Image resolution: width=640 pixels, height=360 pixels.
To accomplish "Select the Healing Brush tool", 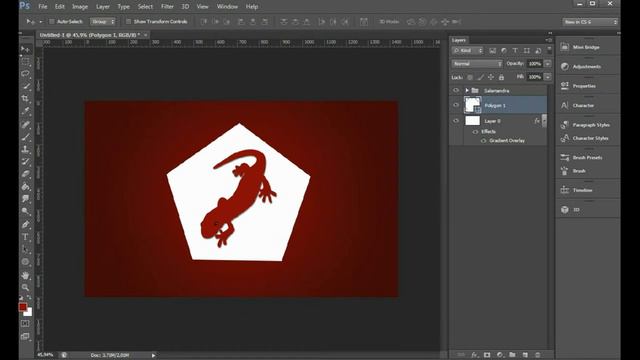I will point(25,124).
